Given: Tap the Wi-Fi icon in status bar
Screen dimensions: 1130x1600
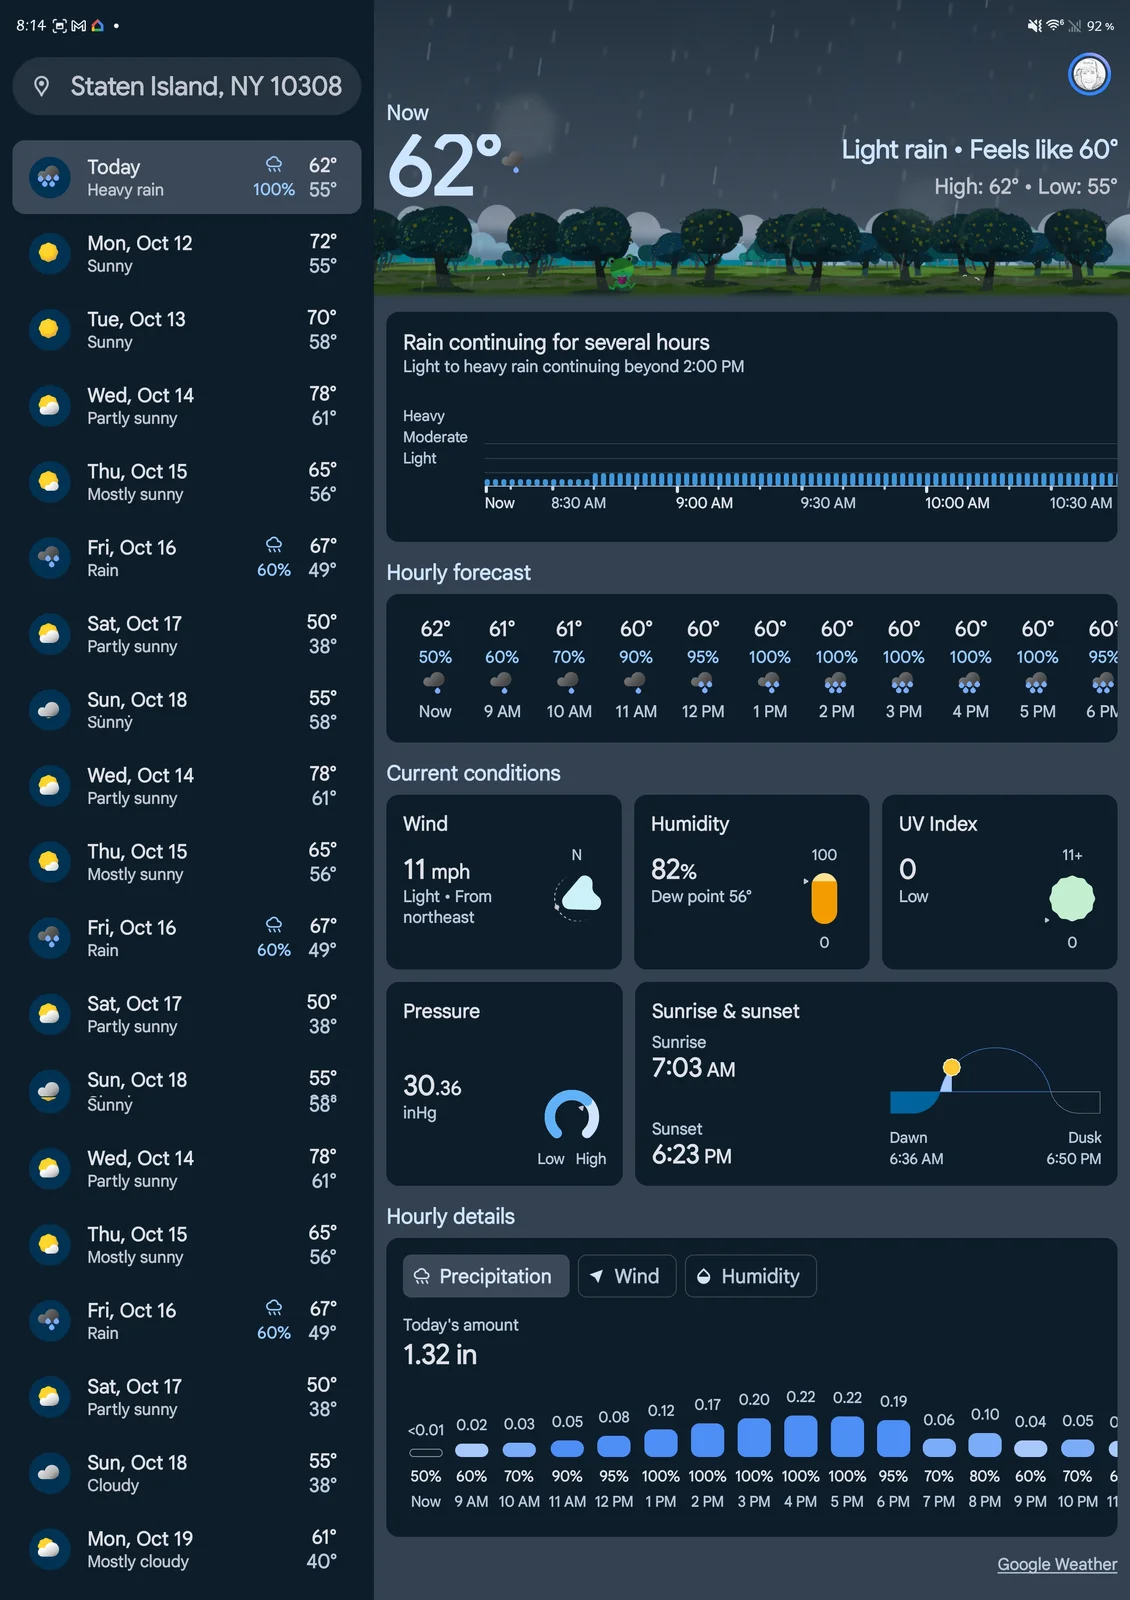Looking at the screenshot, I should click(x=1055, y=26).
